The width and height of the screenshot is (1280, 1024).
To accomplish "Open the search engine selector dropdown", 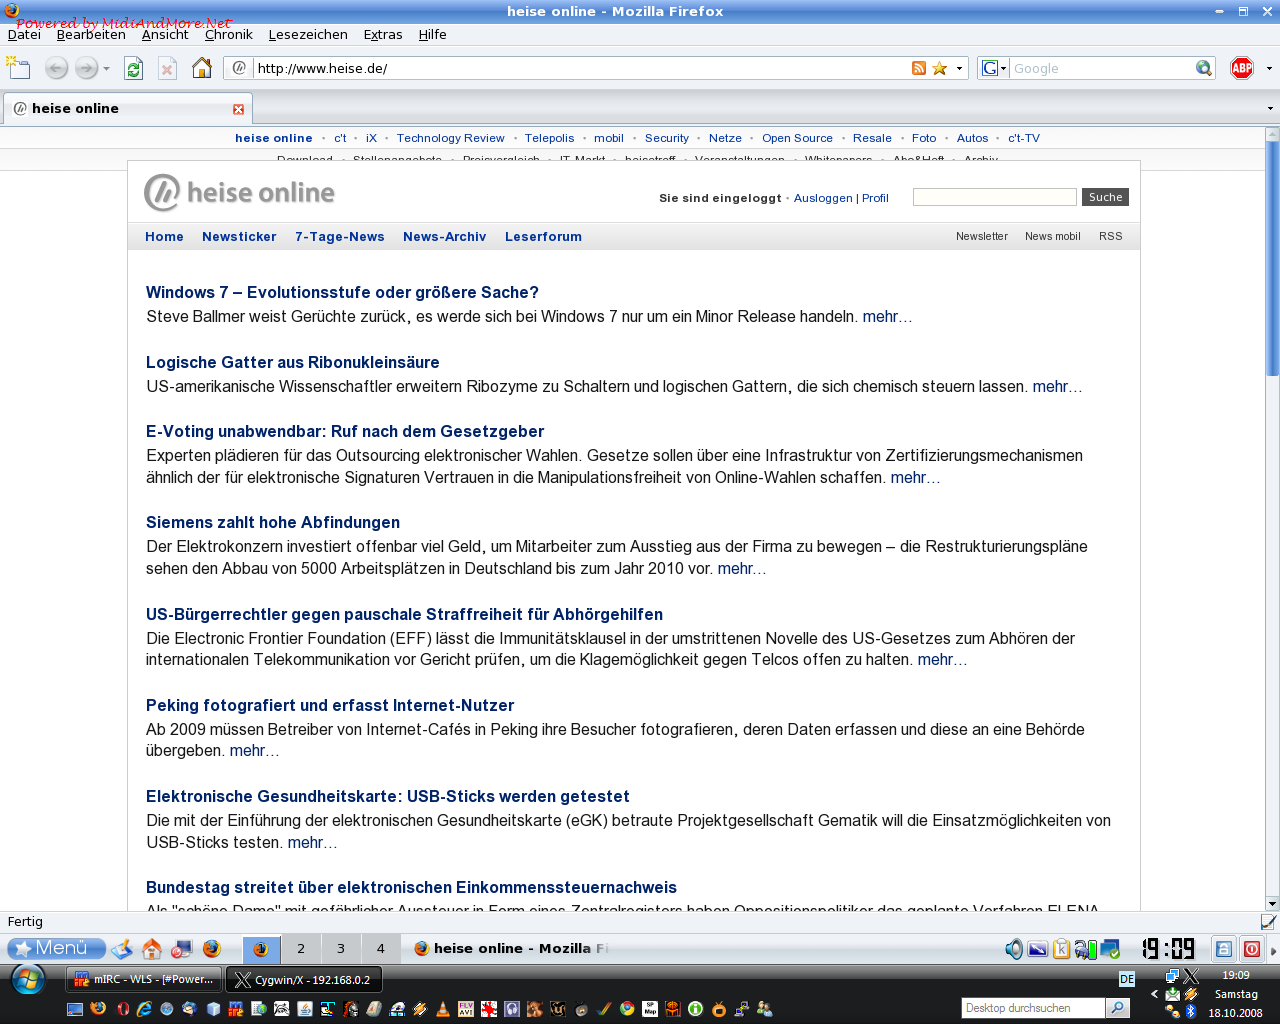I will click(993, 68).
